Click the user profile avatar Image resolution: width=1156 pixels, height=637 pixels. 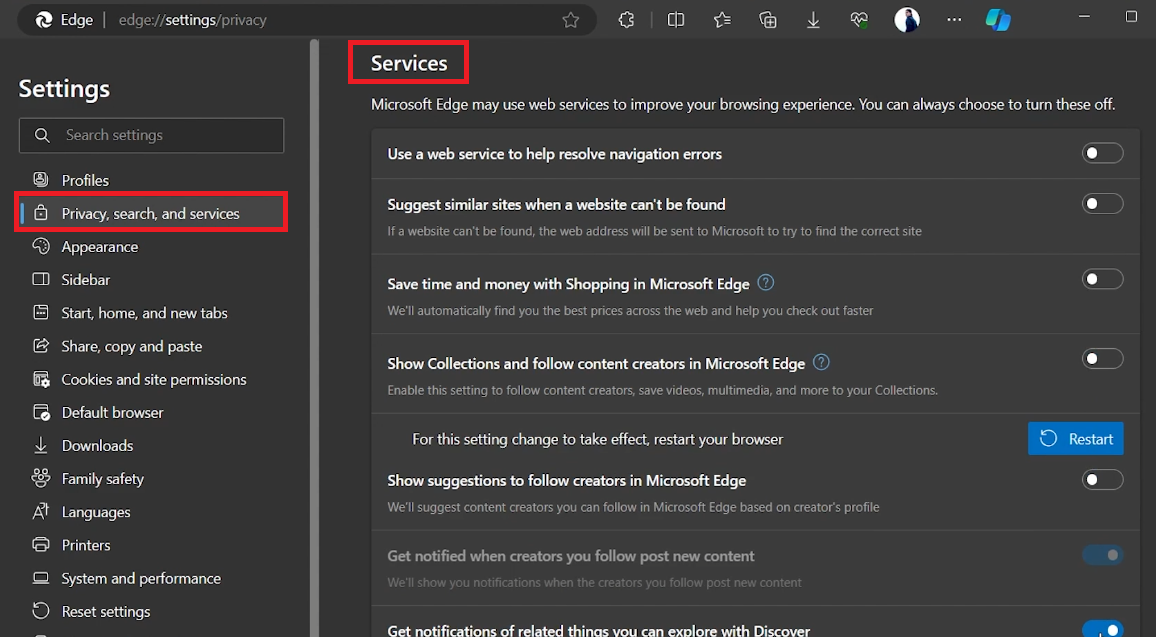pos(906,20)
